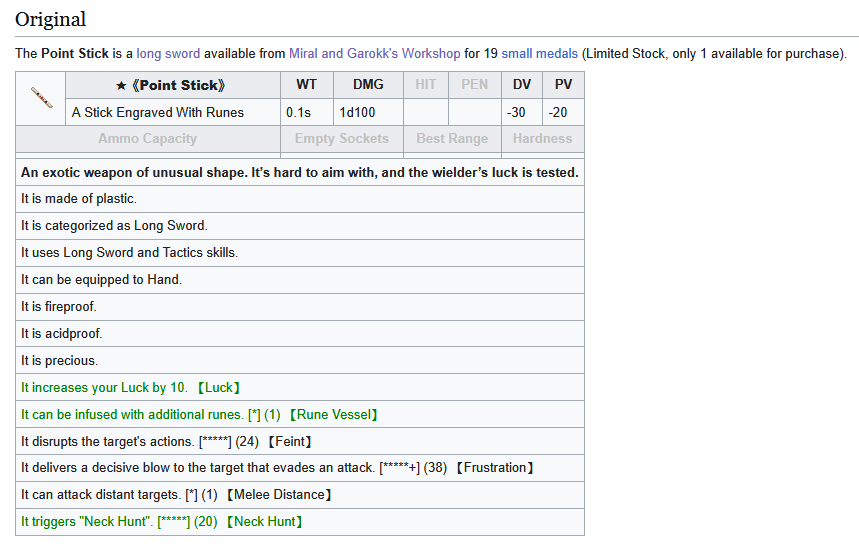Select the Frustration enchantment row
The image size is (859, 550).
[x=300, y=468]
